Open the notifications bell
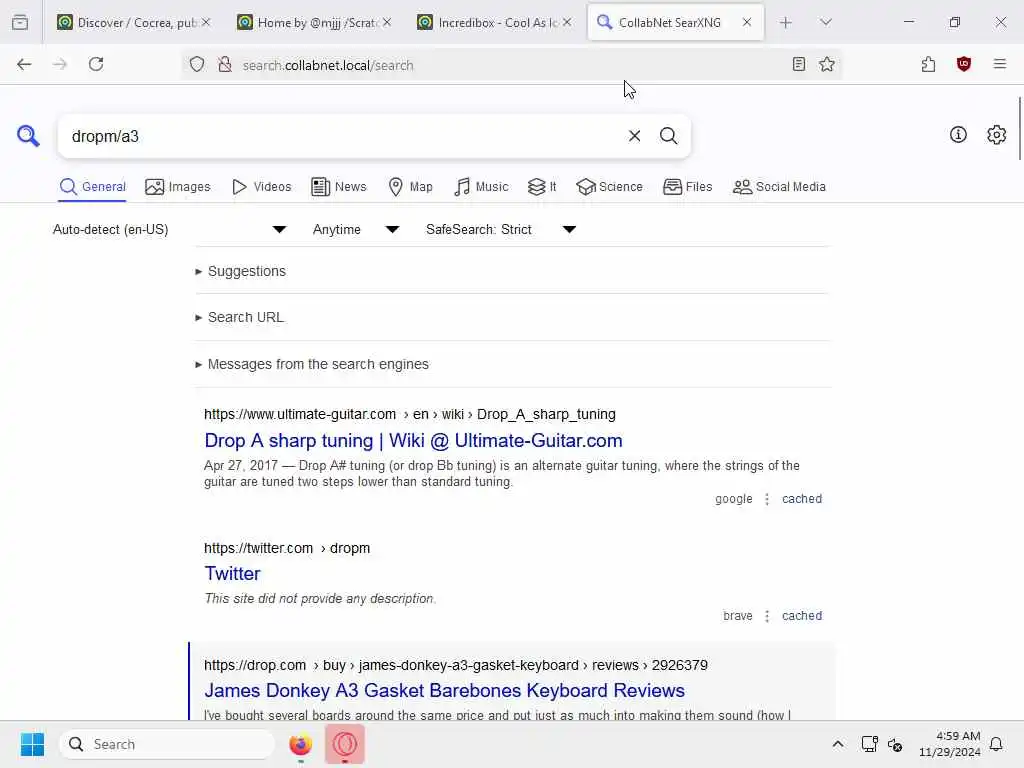This screenshot has height=768, width=1024. point(996,744)
